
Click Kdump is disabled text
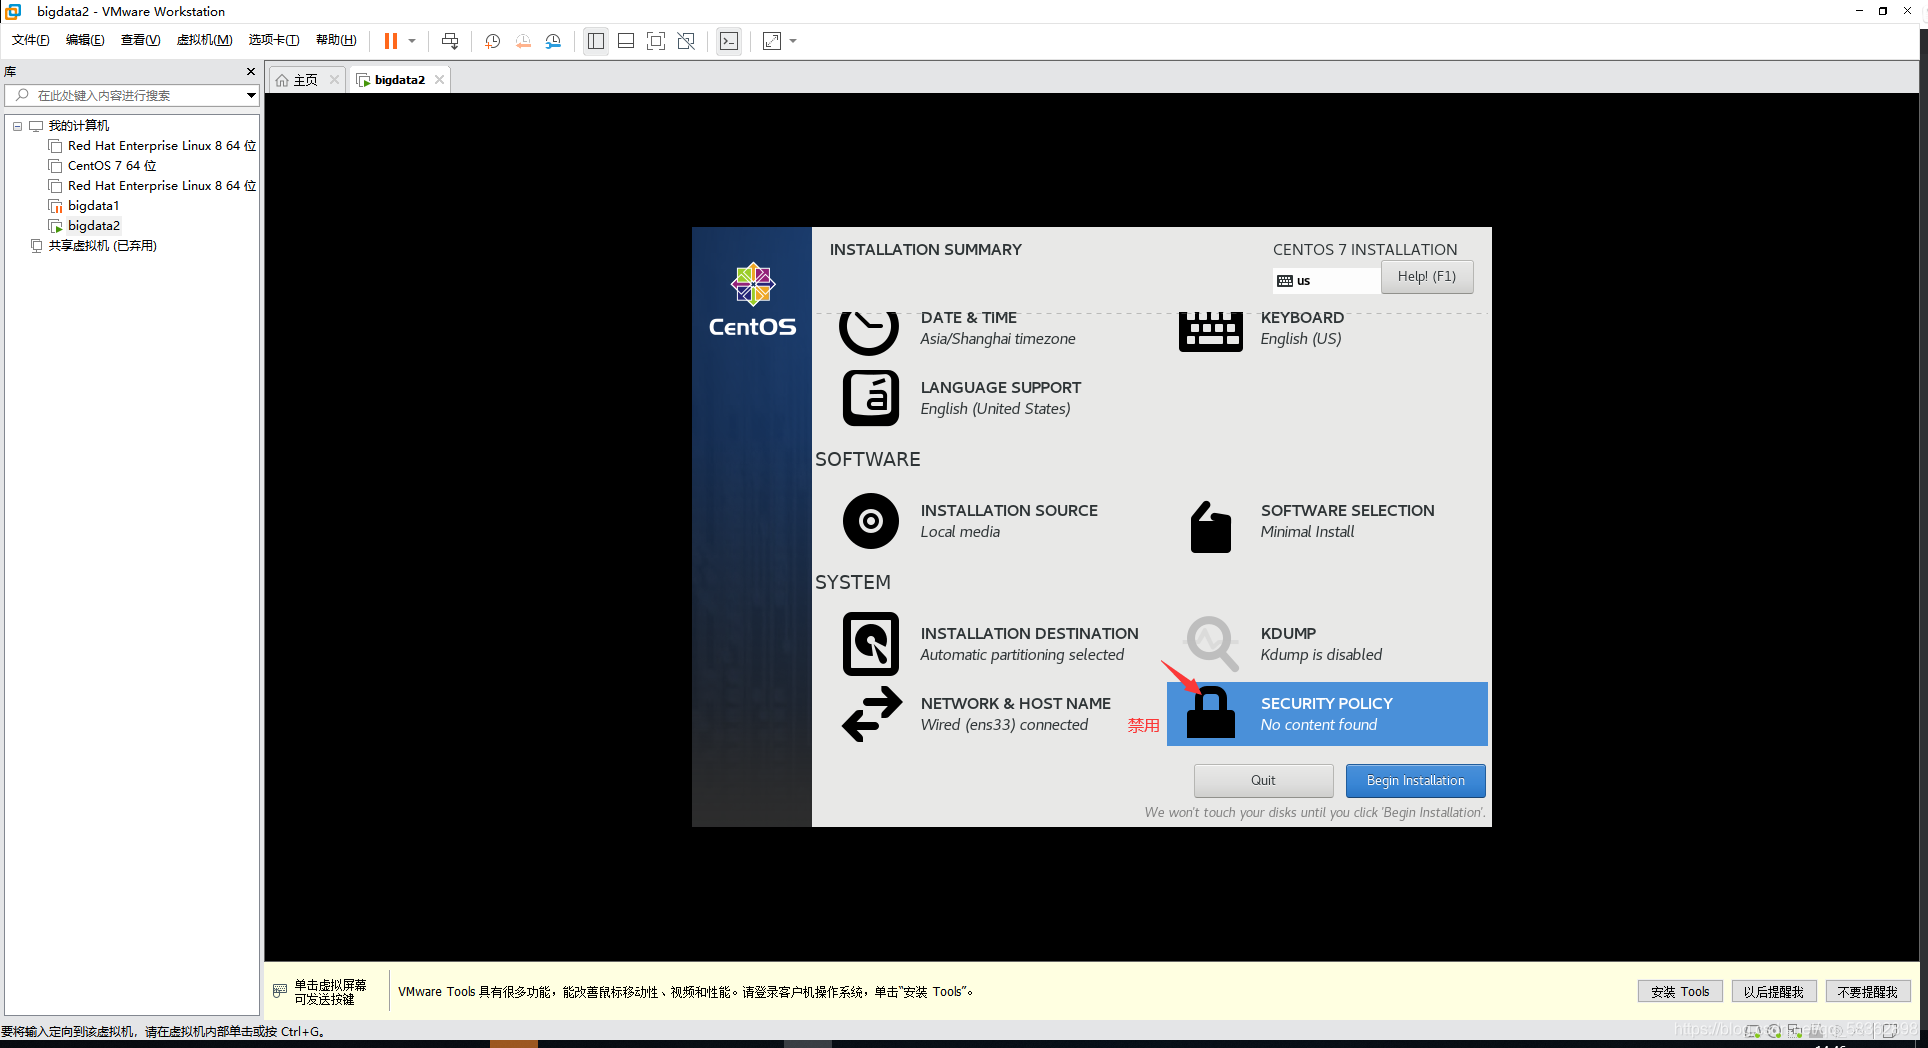click(1321, 655)
